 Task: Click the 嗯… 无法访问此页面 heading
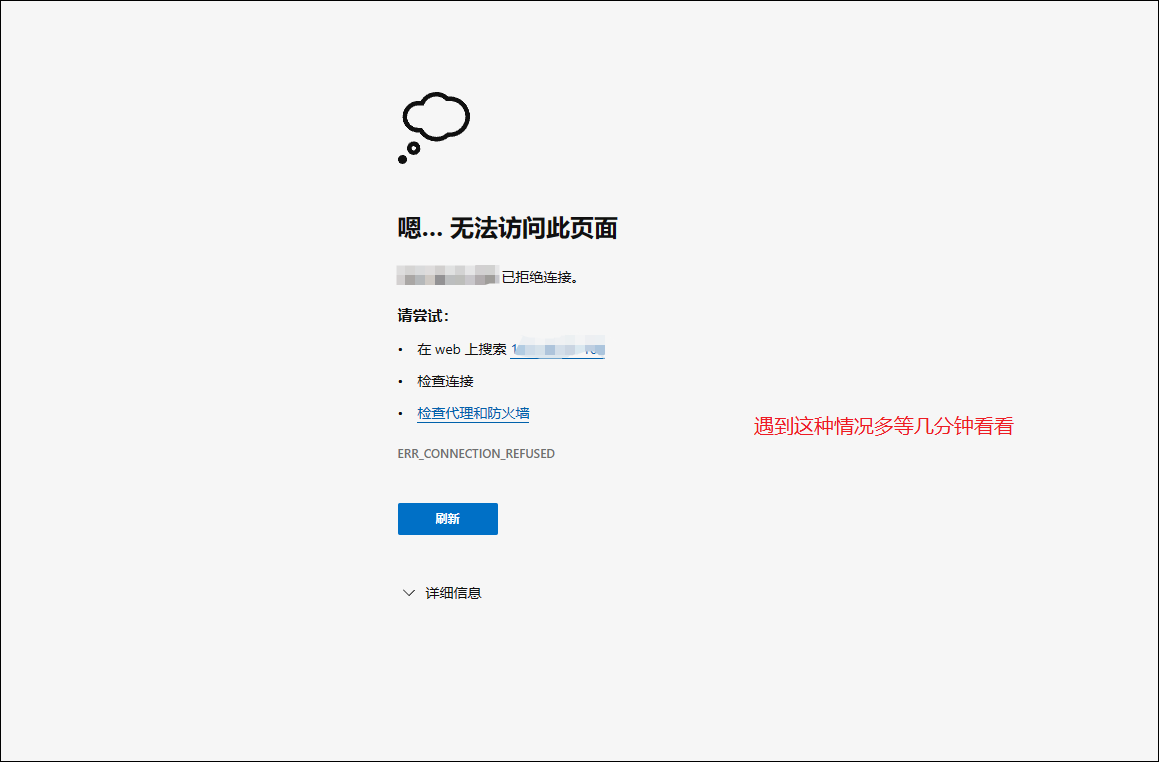click(507, 229)
